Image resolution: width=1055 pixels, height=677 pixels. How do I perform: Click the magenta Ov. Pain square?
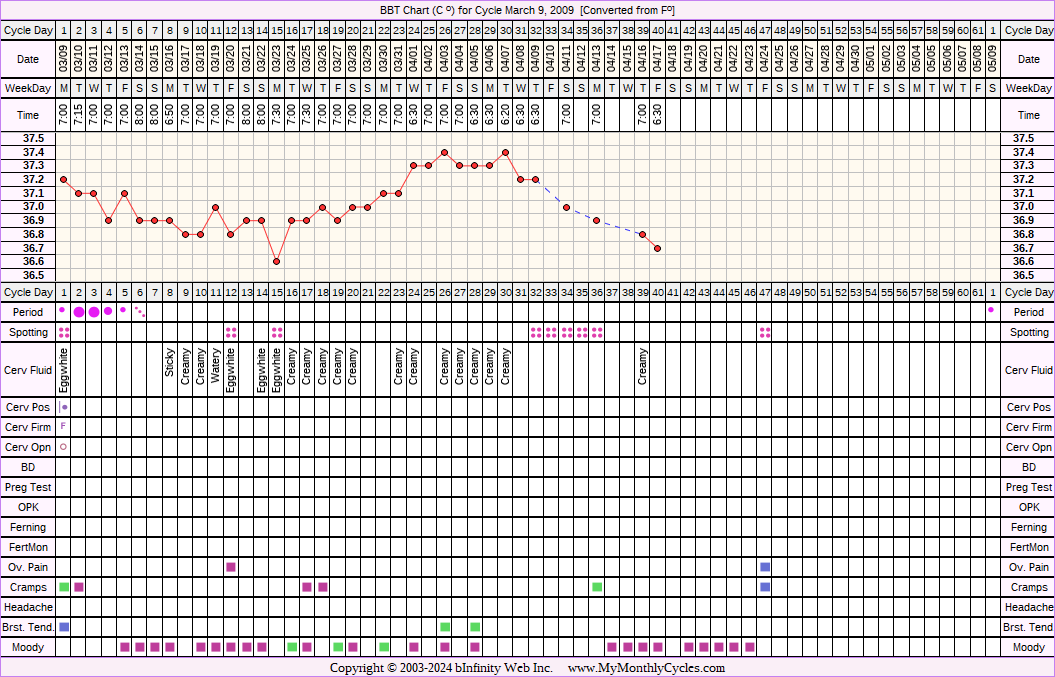coord(231,567)
